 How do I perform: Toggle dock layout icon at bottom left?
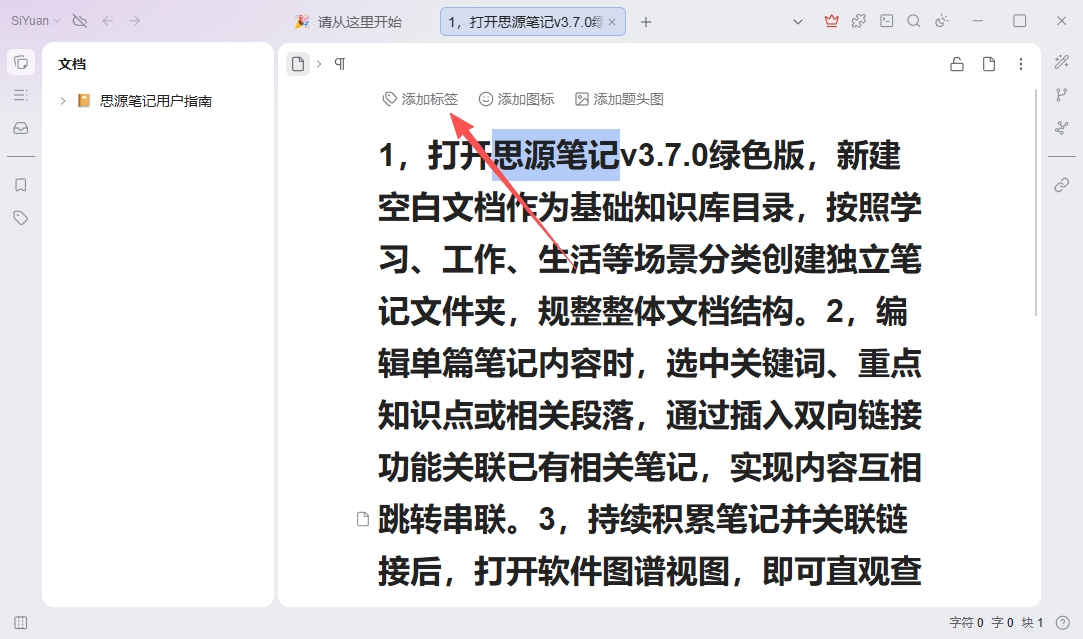point(21,622)
